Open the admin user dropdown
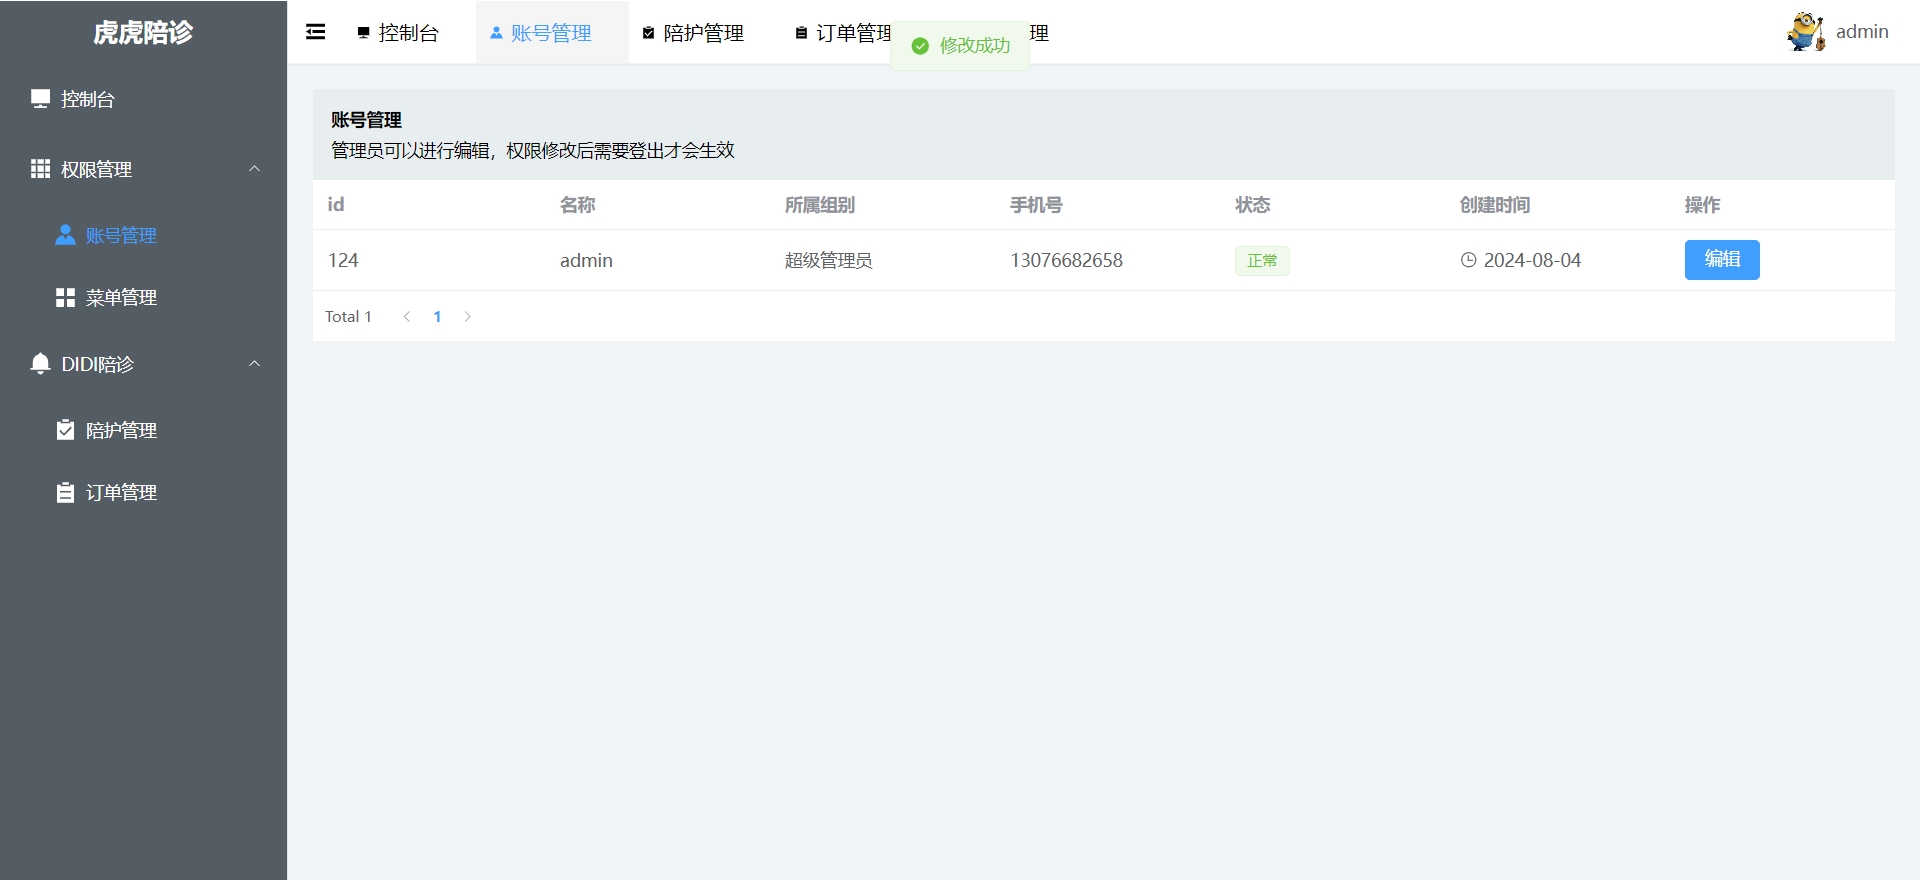The image size is (1920, 880). pyautogui.click(x=1861, y=32)
